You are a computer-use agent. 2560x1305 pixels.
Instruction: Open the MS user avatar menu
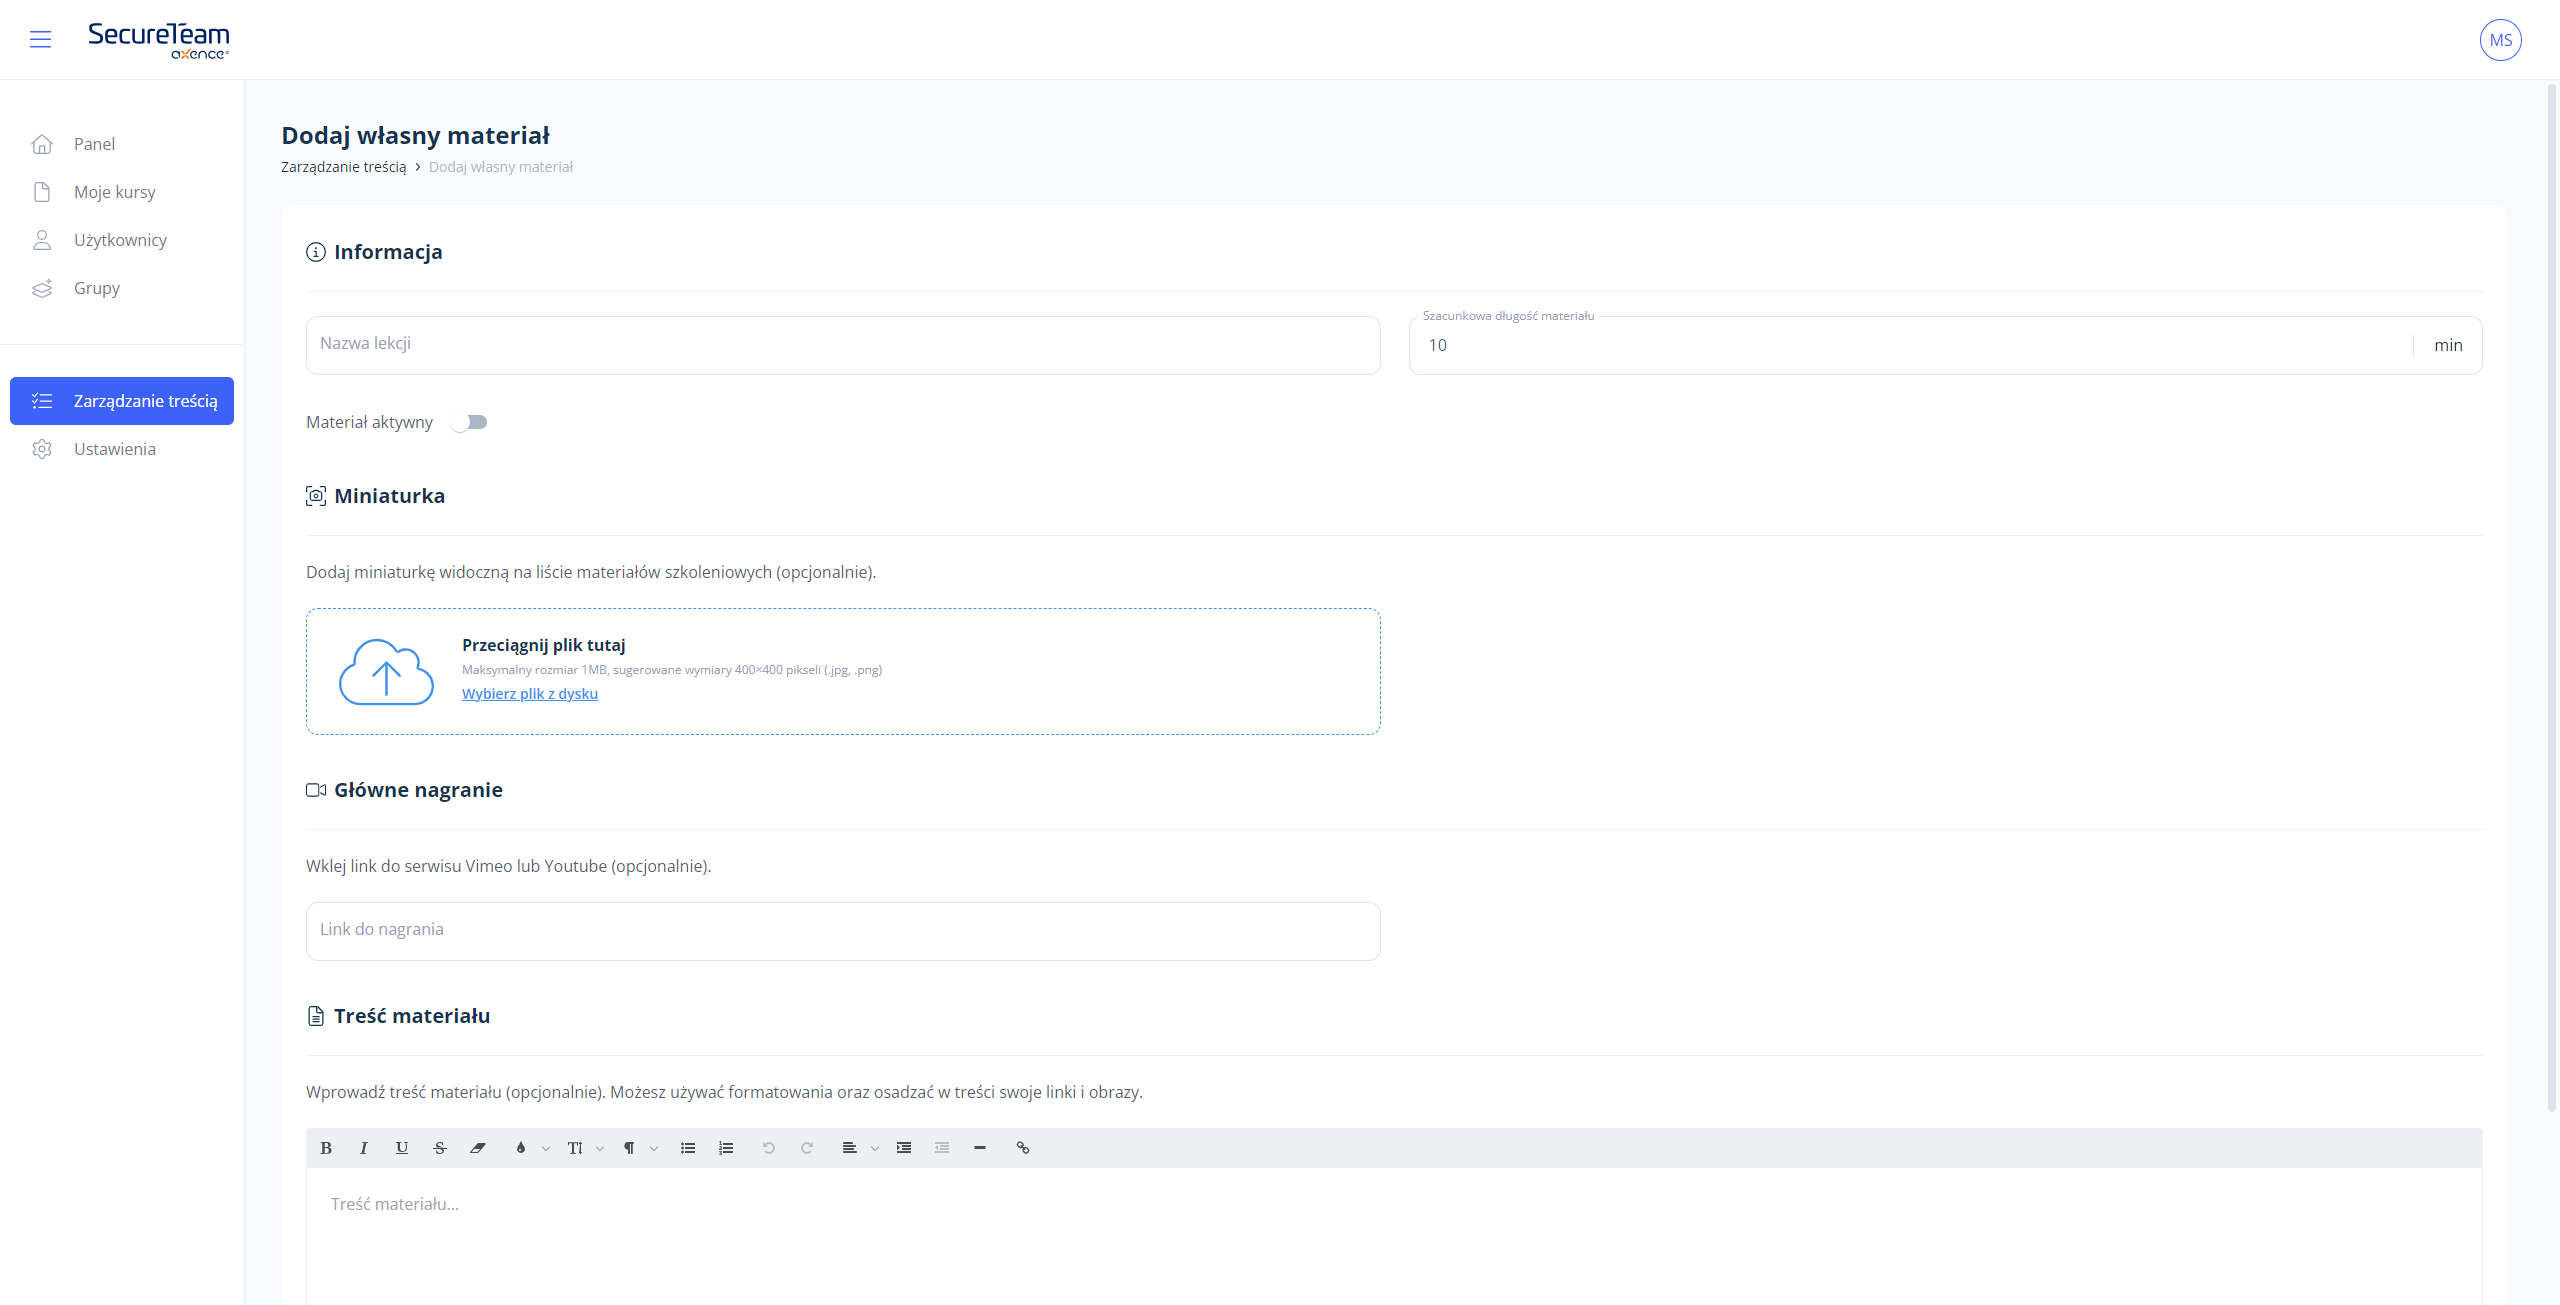(x=2500, y=40)
